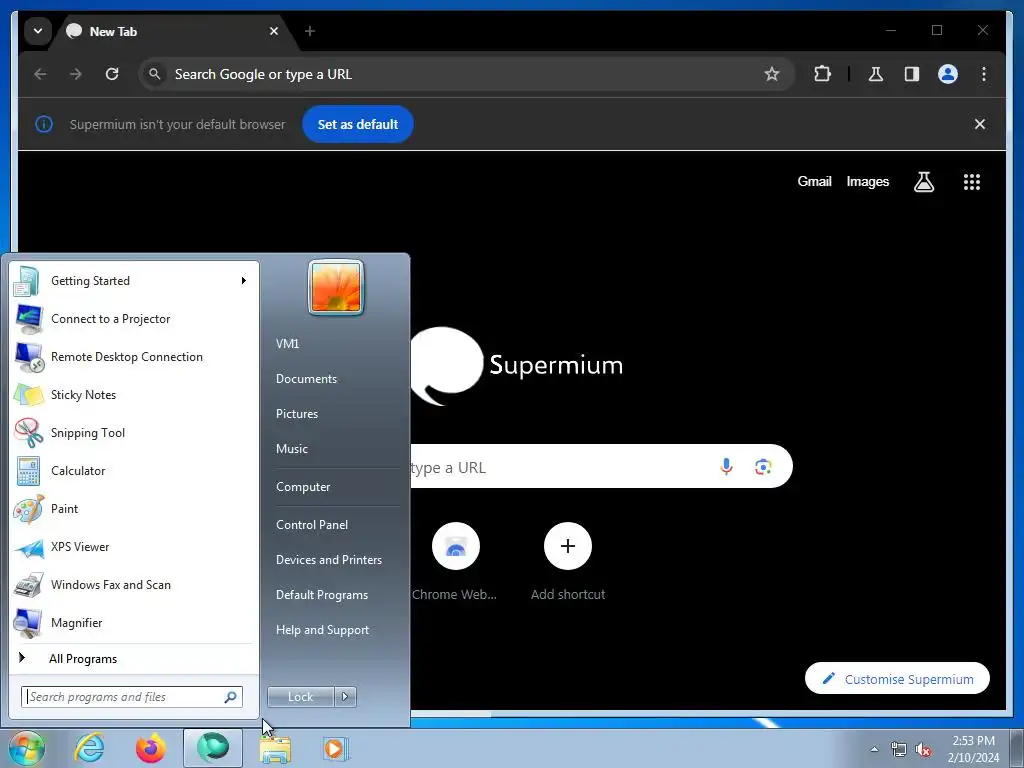Screen dimensions: 1024x768
Task: Open Sticky Notes
Action: tap(130, 394)
